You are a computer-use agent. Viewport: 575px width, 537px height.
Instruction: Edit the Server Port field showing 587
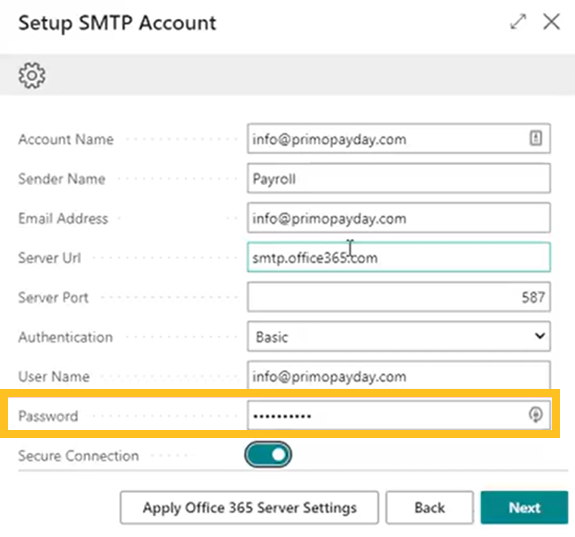point(399,297)
